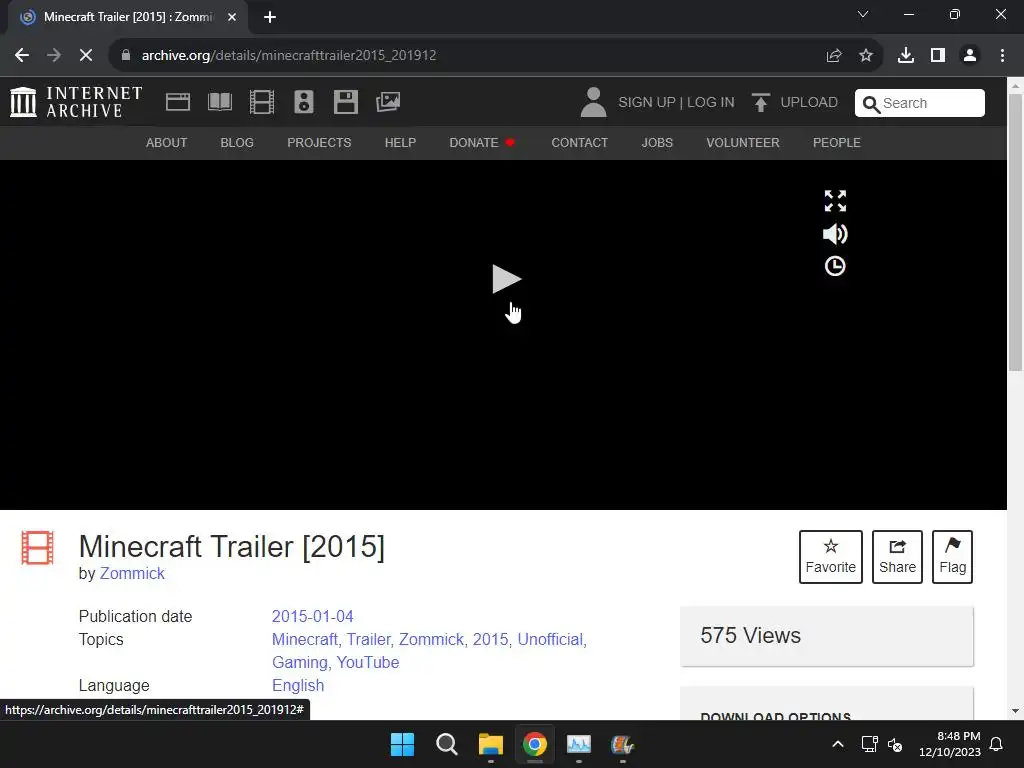Screen dimensions: 1024x768
Task: Toggle the video player volume
Action: (835, 234)
